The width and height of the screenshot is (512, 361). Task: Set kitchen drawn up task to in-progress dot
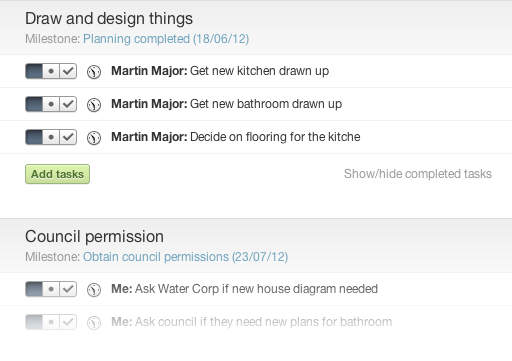click(x=51, y=71)
